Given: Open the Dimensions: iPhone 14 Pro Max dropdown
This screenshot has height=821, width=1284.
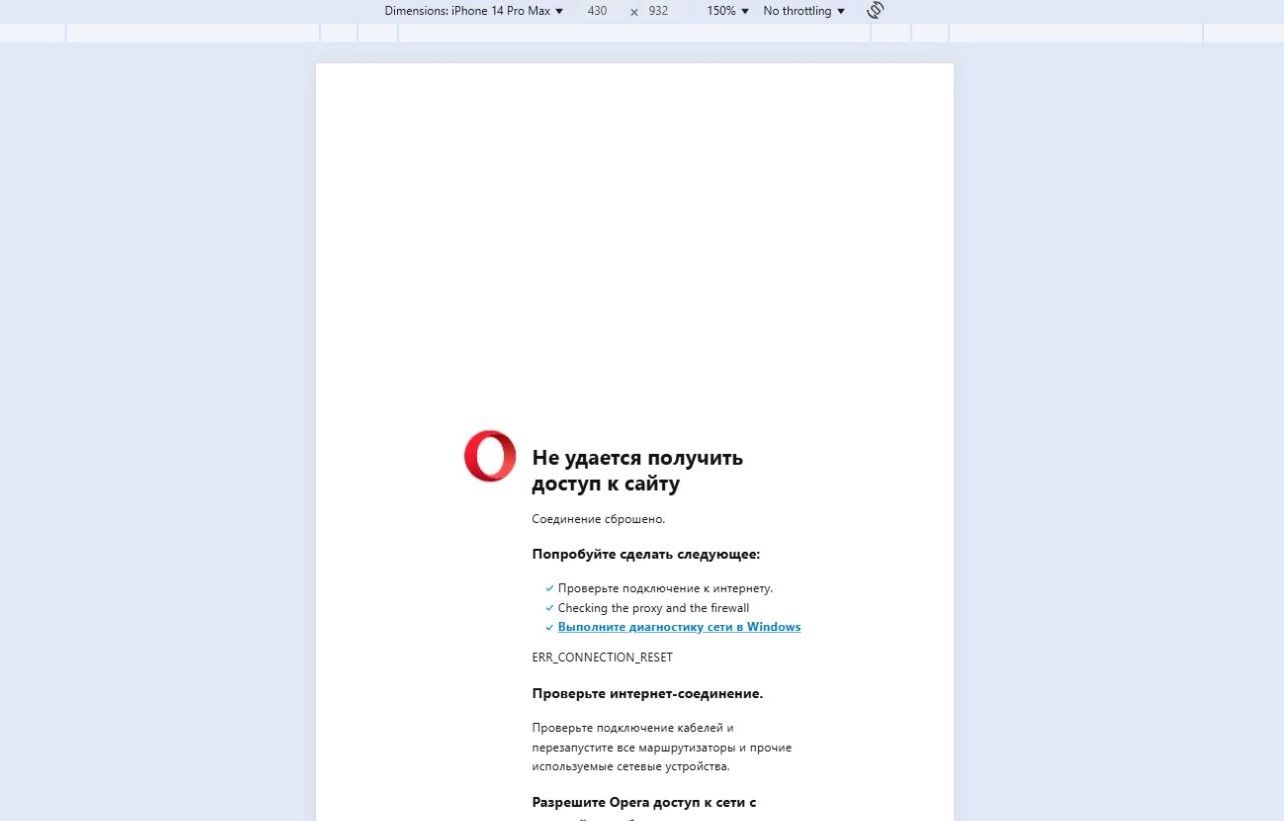Looking at the screenshot, I should coord(474,11).
